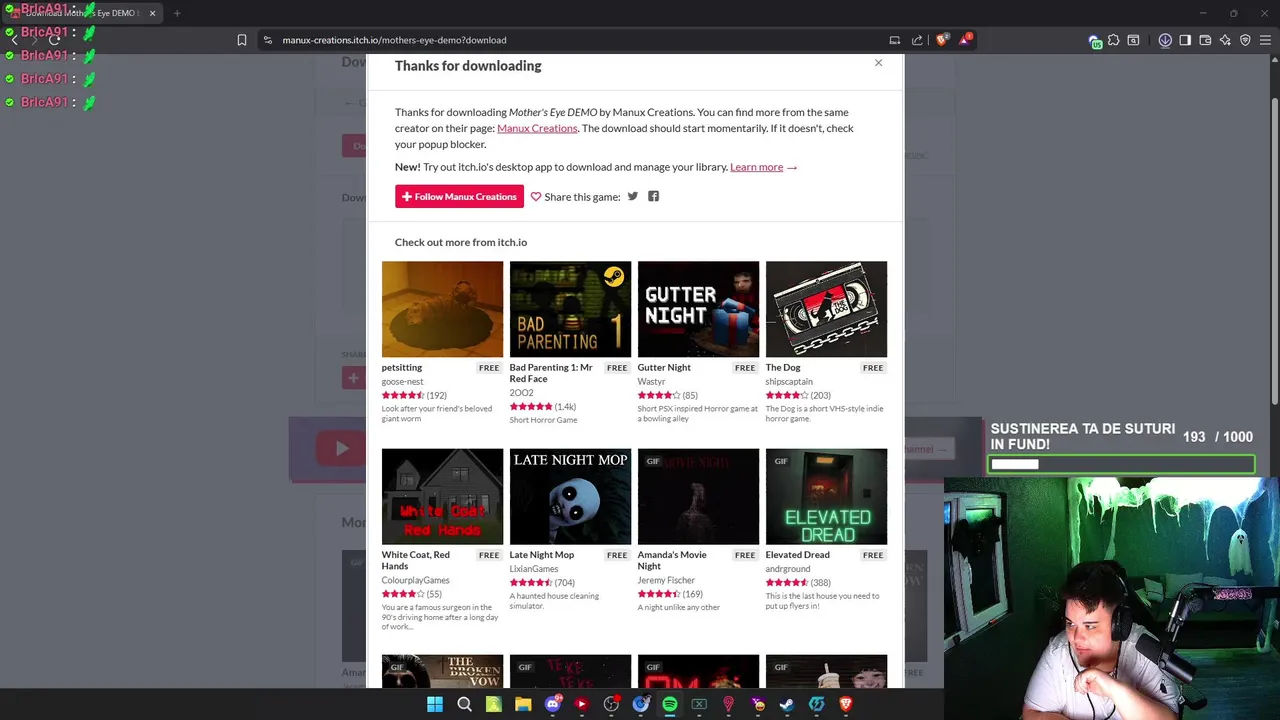Open Steam from the taskbar

787,704
